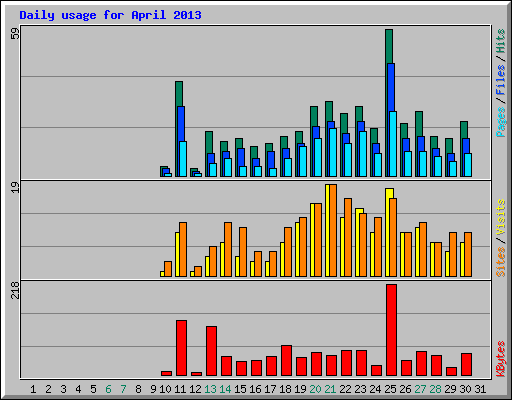Click the Visits legend label

[x=500, y=218]
